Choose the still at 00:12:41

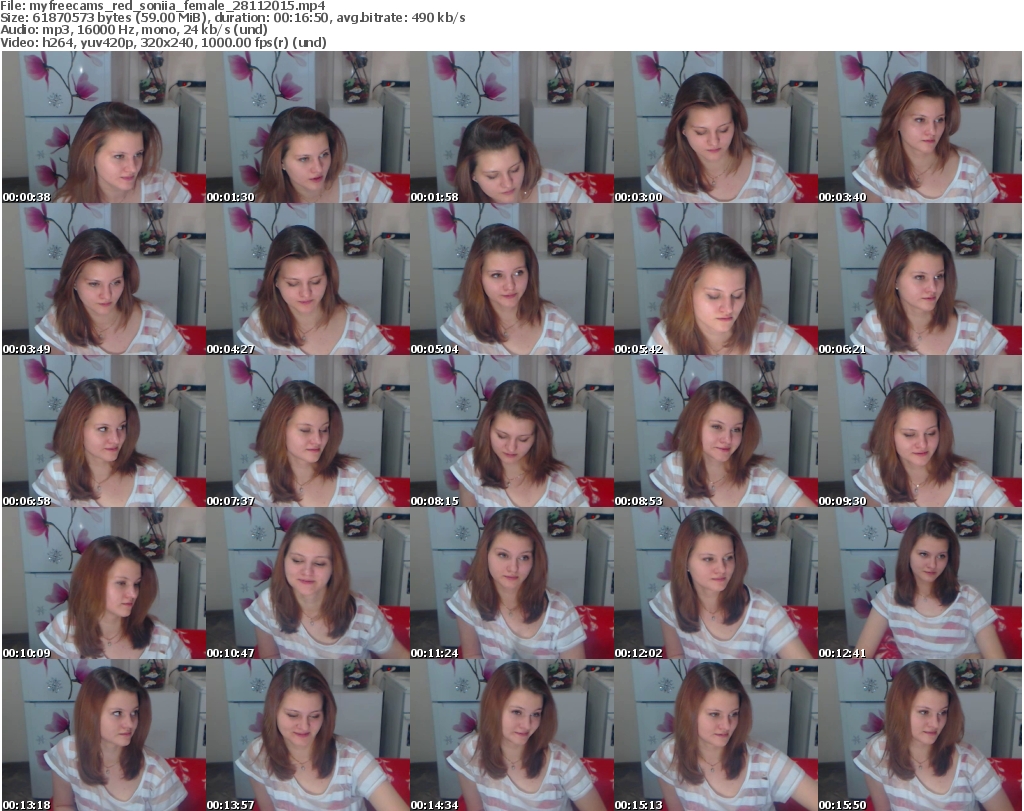click(920, 584)
